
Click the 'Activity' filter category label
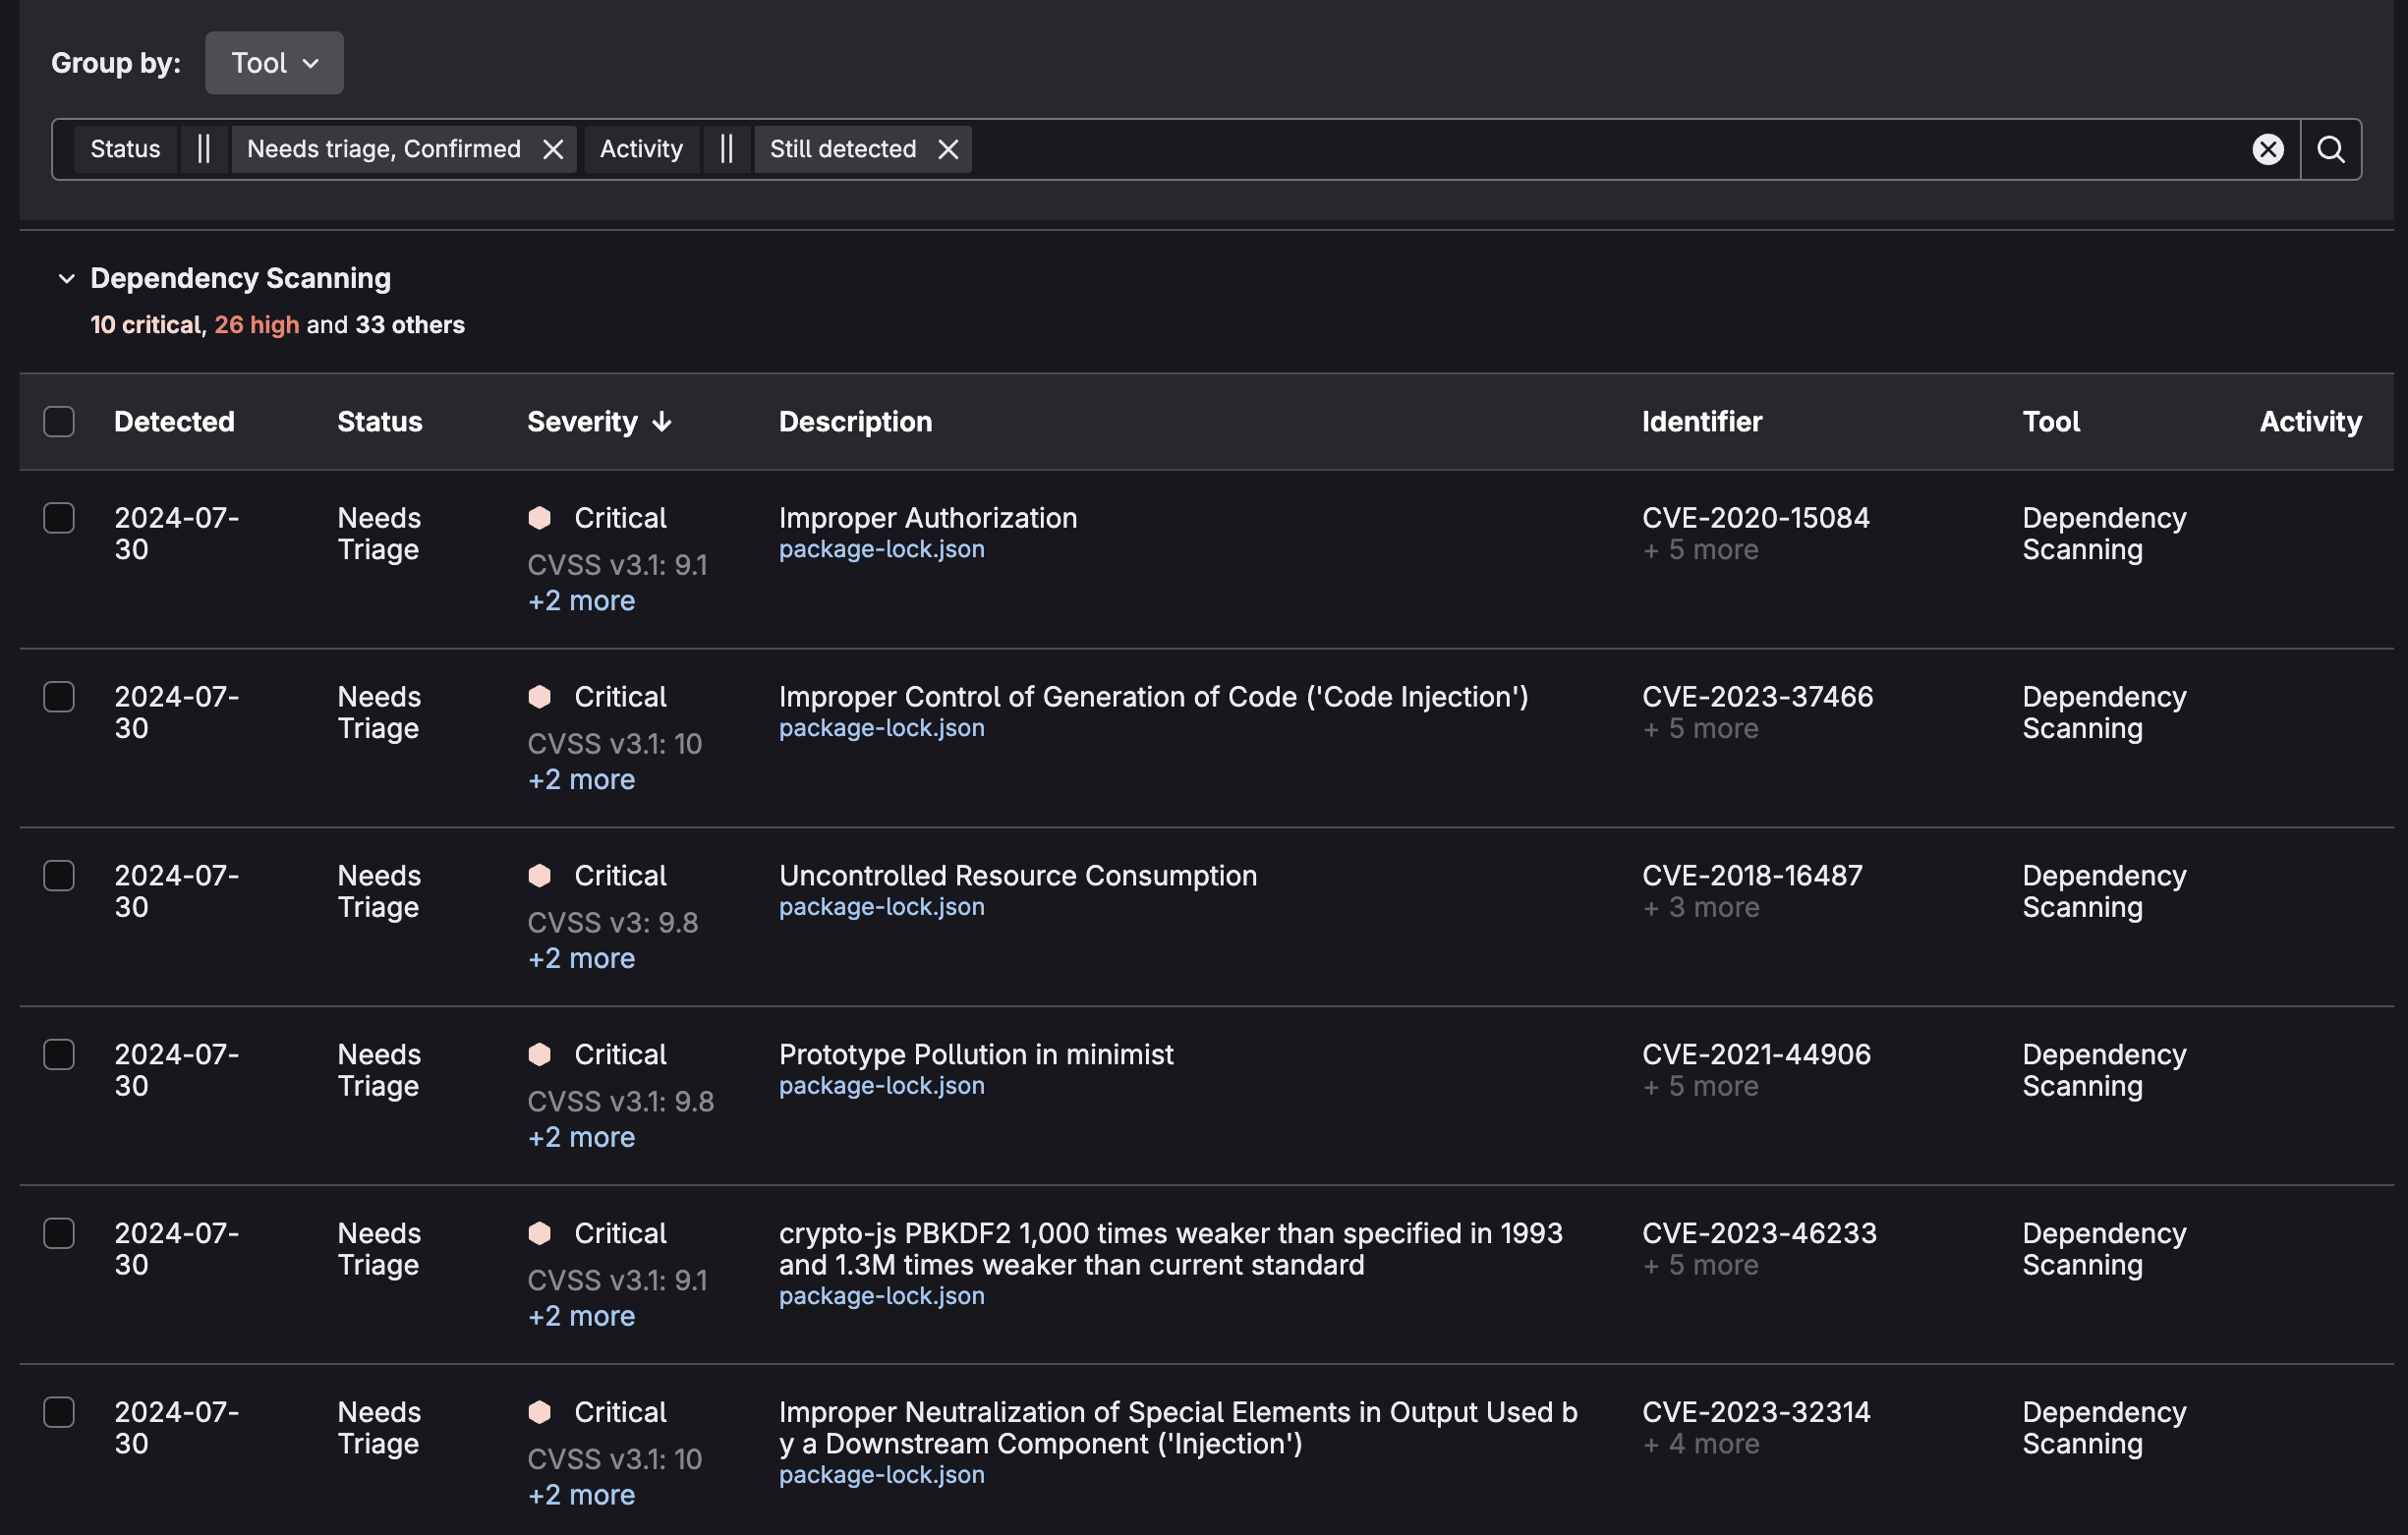641,148
